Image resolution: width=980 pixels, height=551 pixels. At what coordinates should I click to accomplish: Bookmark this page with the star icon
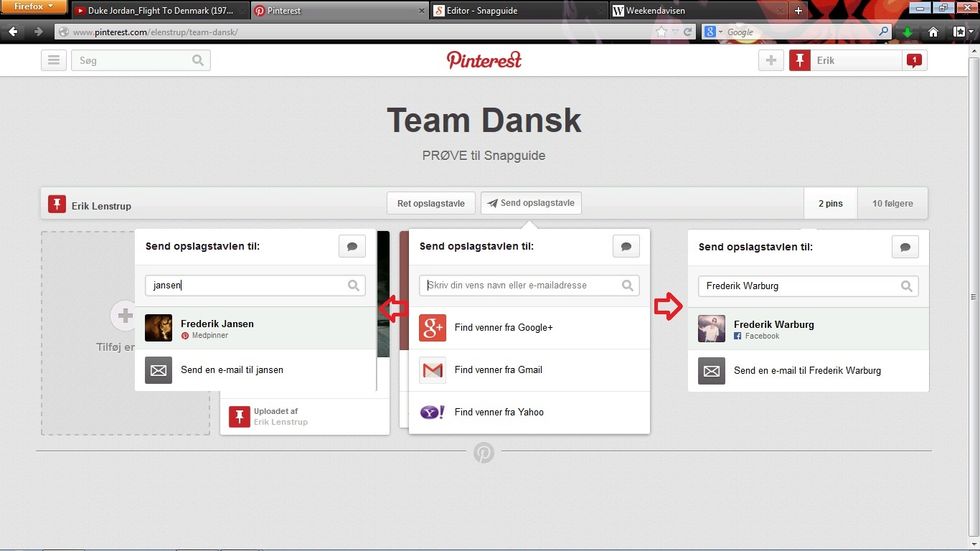[661, 32]
